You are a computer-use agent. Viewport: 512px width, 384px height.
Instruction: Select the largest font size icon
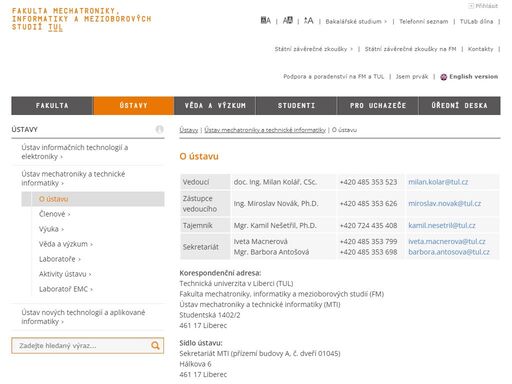[308, 21]
